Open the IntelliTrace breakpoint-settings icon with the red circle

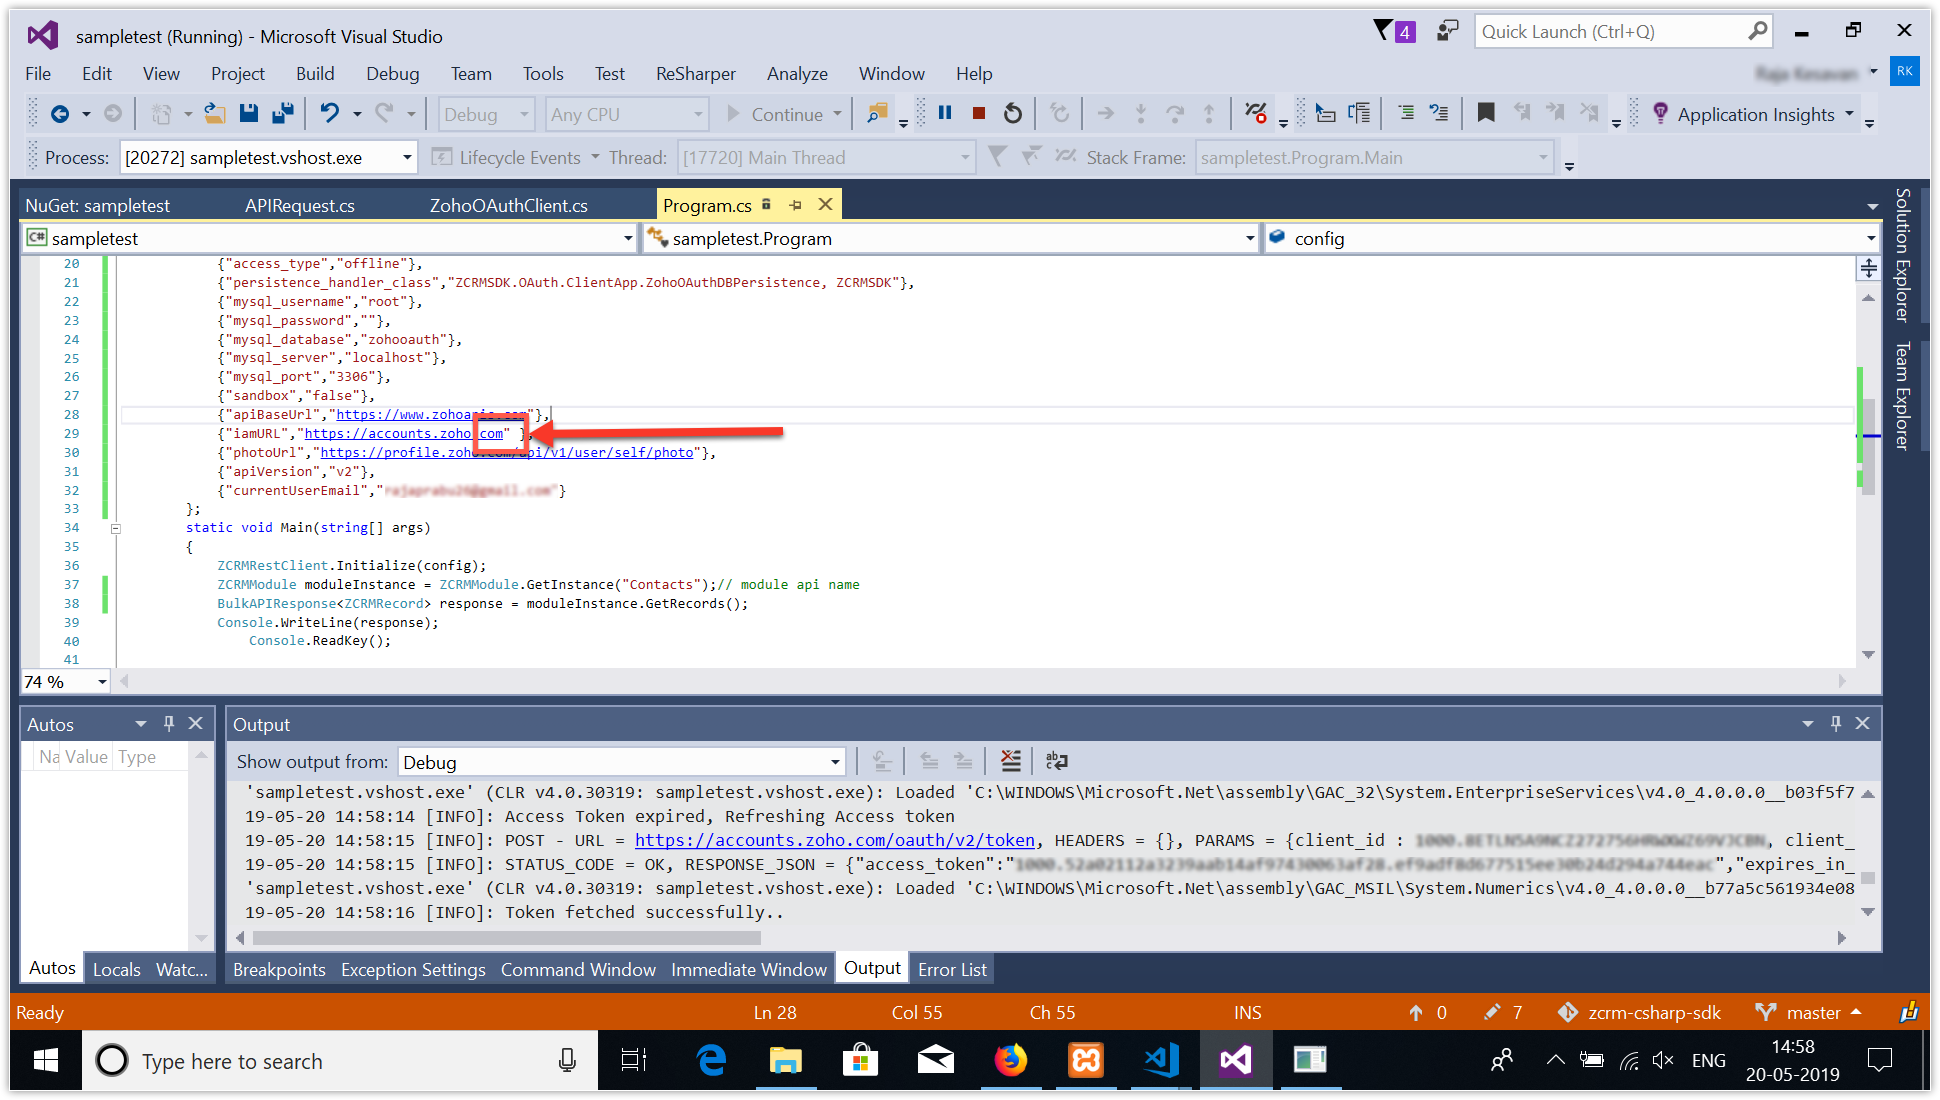tap(1256, 113)
